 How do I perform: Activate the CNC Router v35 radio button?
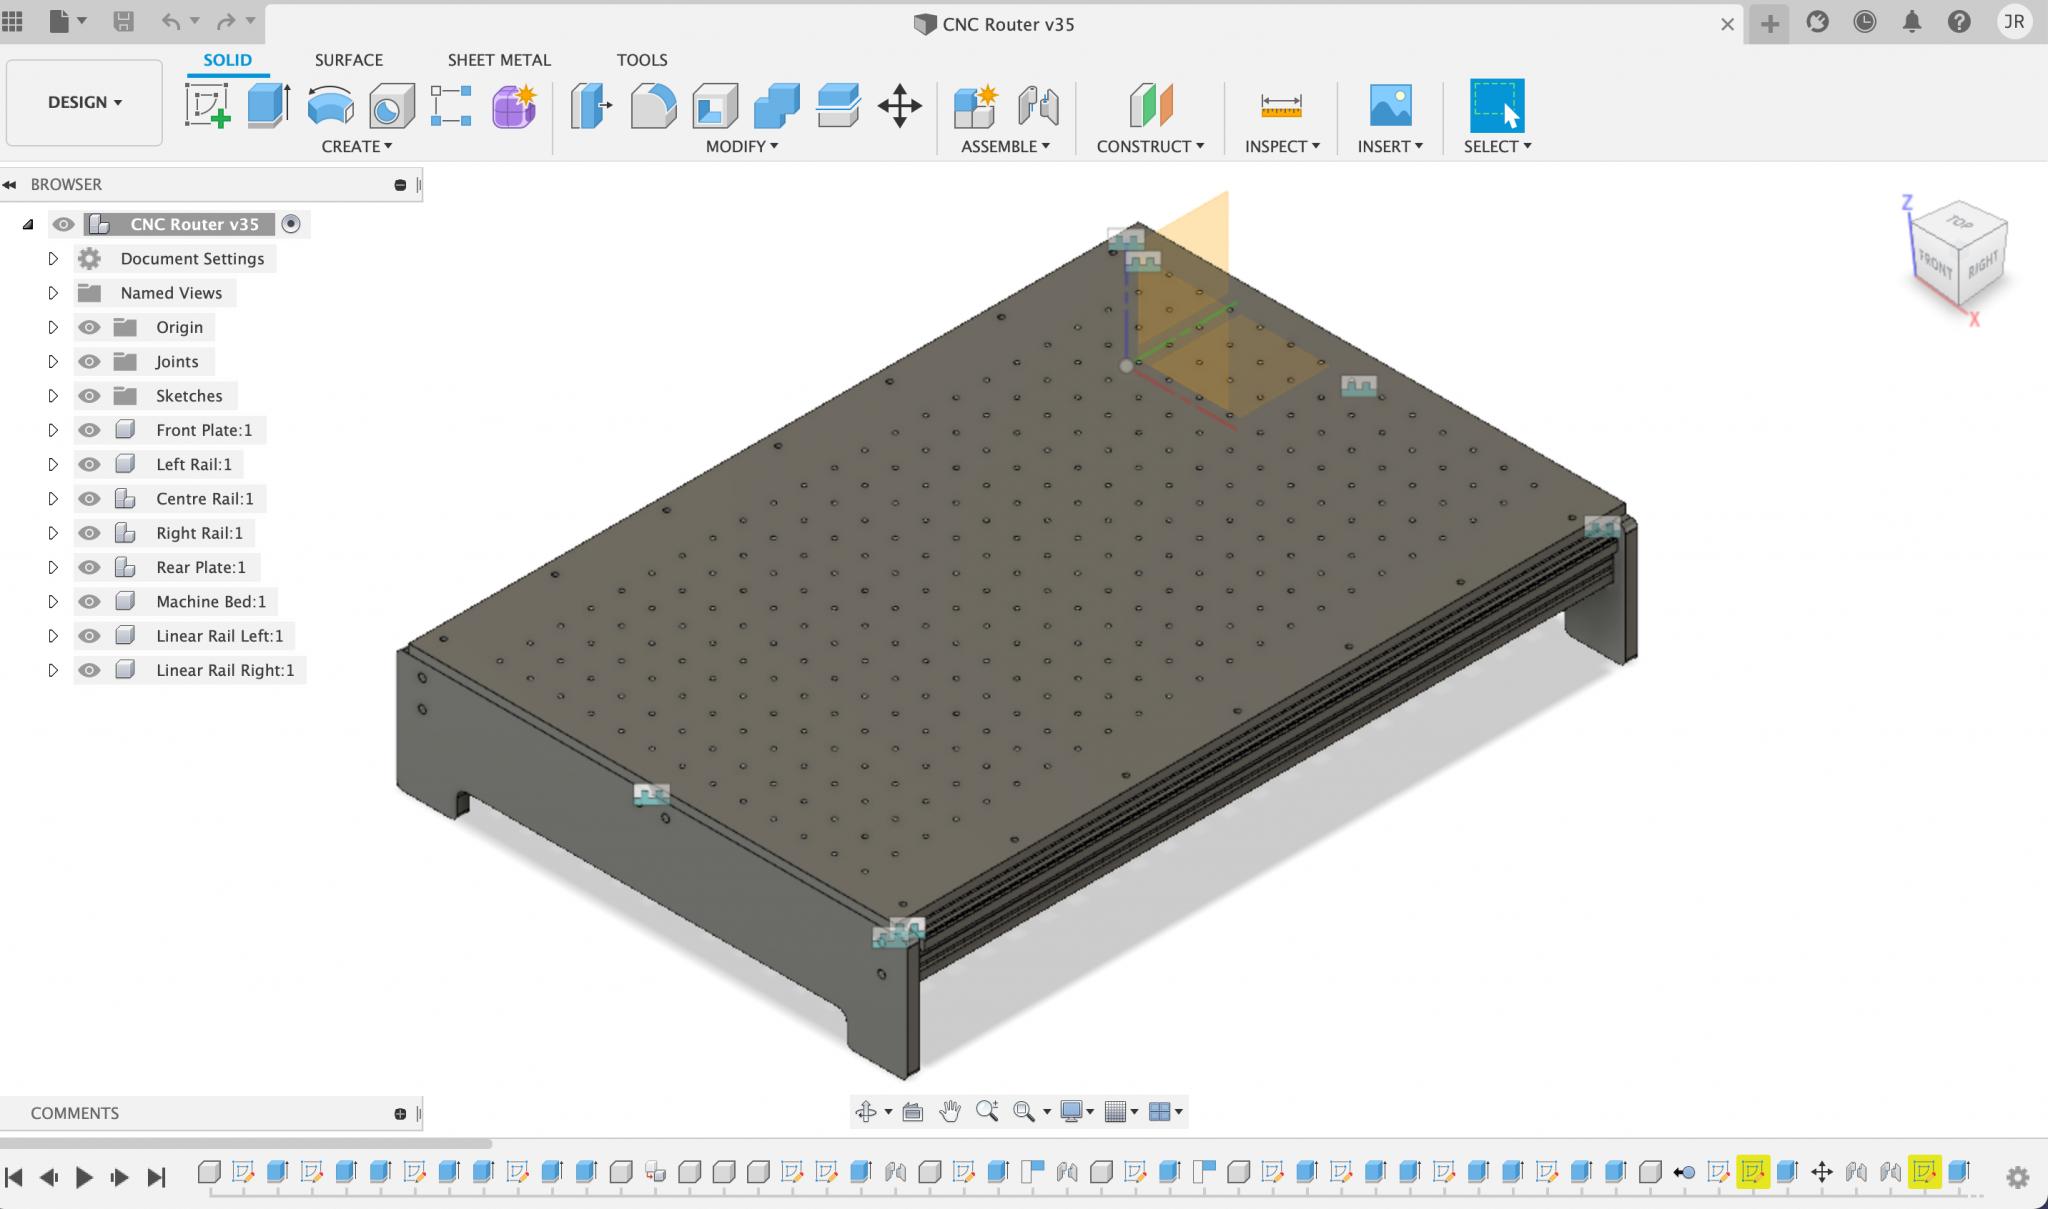(291, 224)
